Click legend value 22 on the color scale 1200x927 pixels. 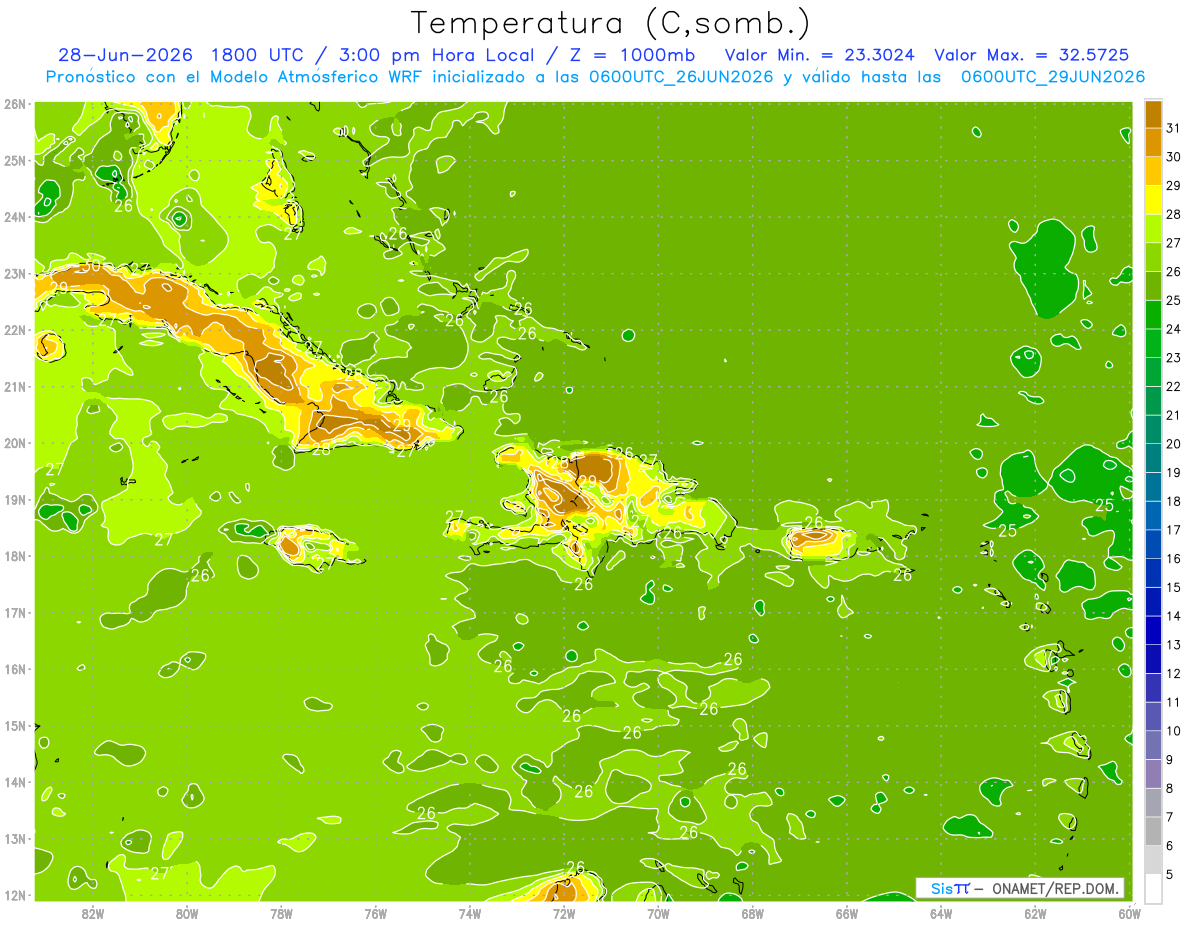pos(1174,386)
